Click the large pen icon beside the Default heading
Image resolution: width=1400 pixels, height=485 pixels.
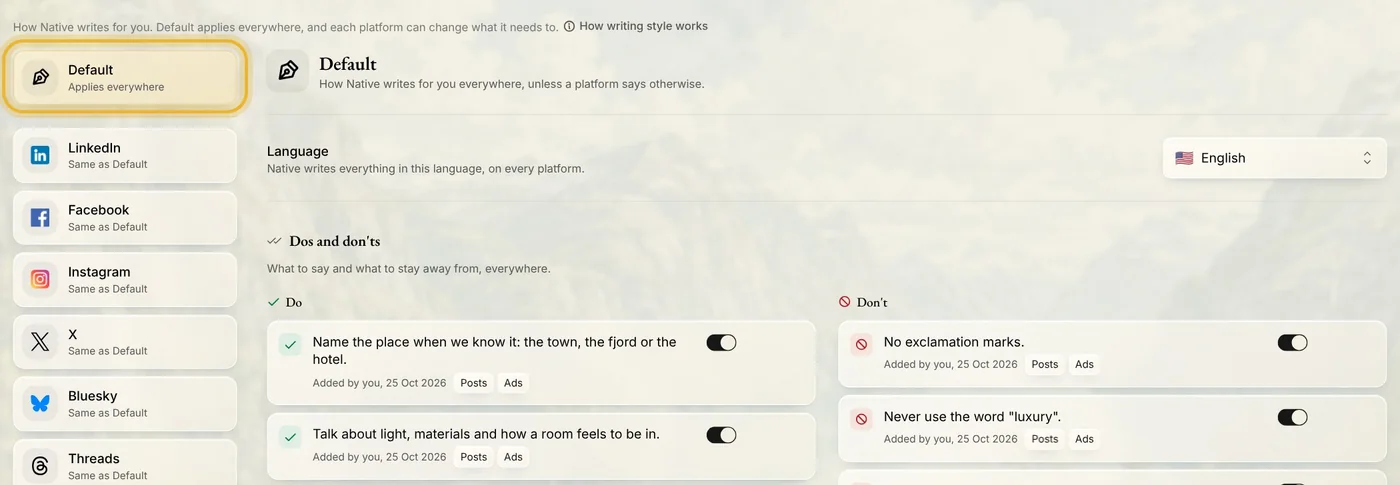pos(288,71)
